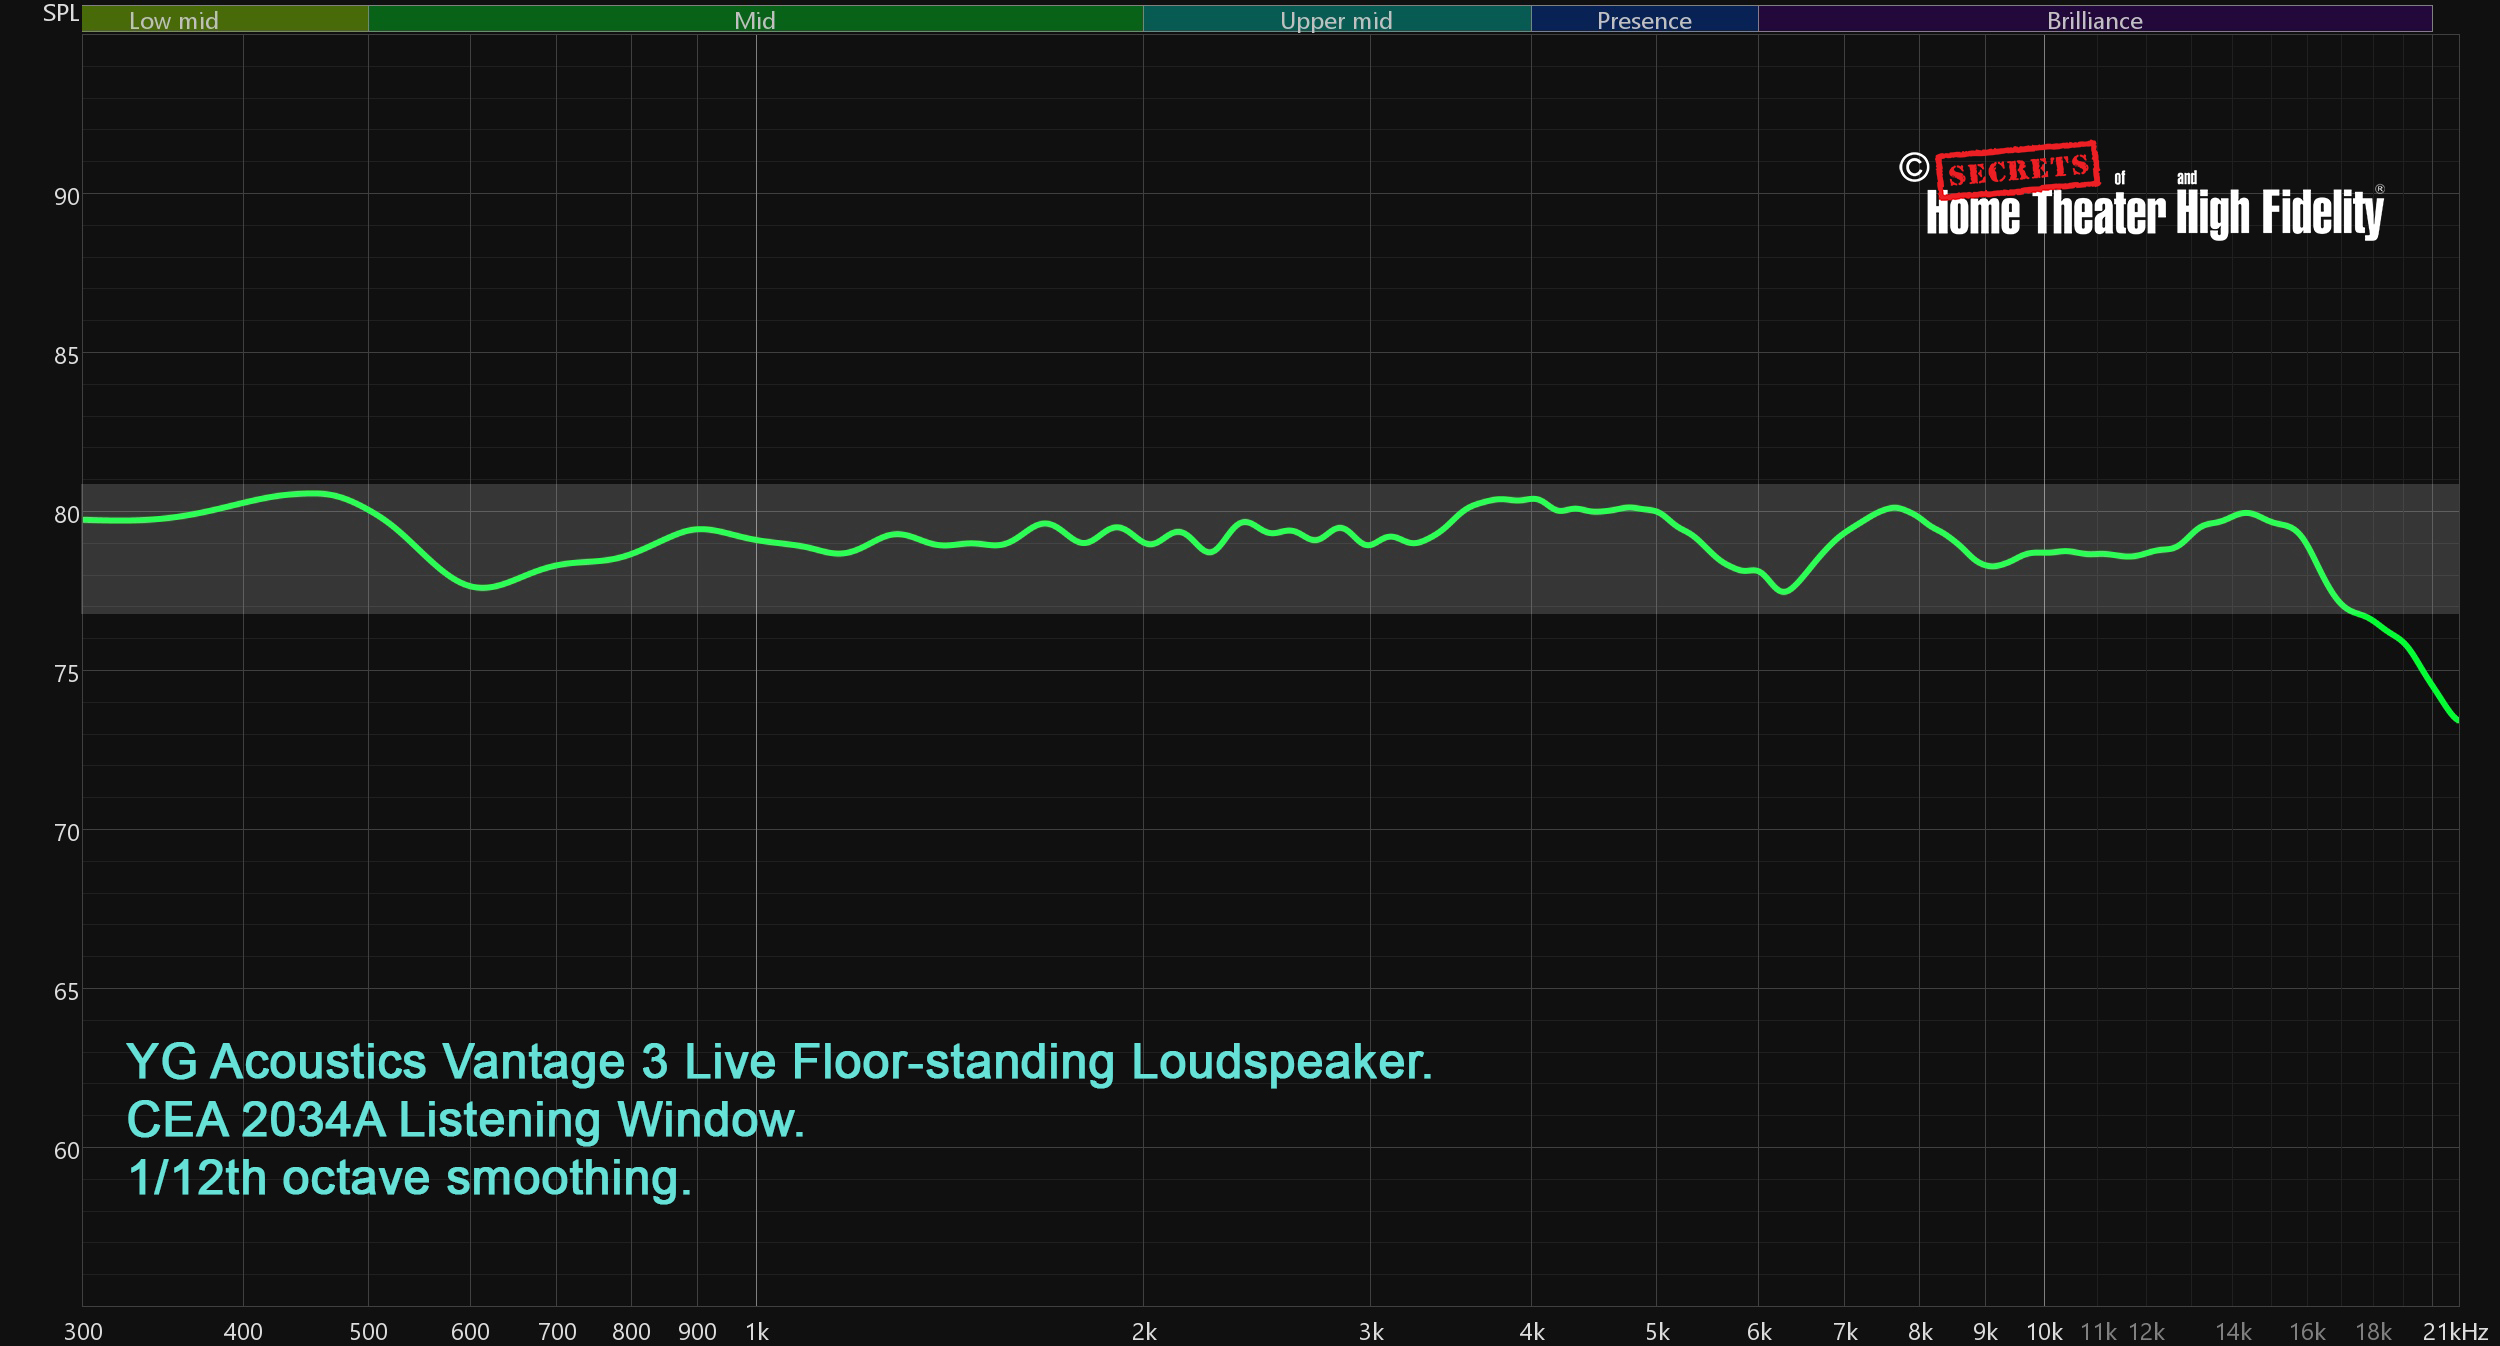2500x1346 pixels.
Task: Click the 1/12th octave smoothing text
Action: [409, 1177]
